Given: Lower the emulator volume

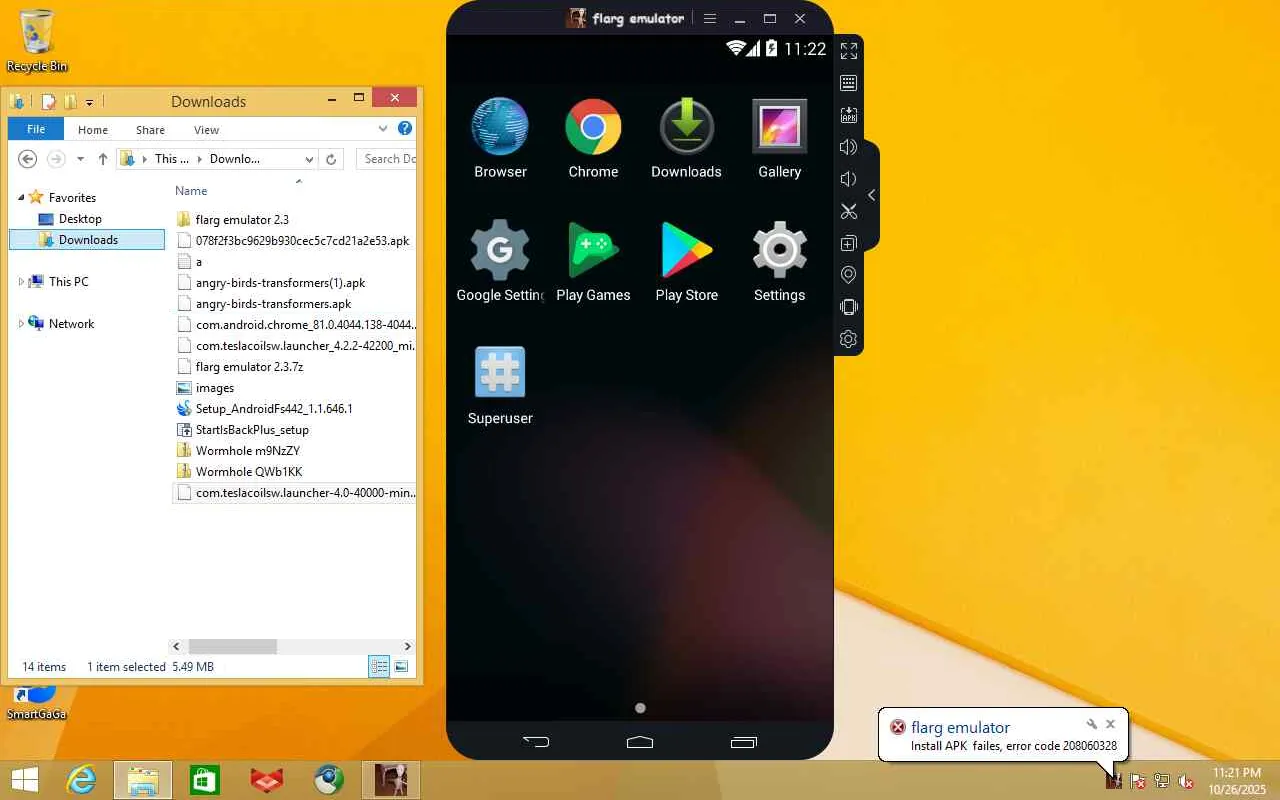Looking at the screenshot, I should click(849, 179).
